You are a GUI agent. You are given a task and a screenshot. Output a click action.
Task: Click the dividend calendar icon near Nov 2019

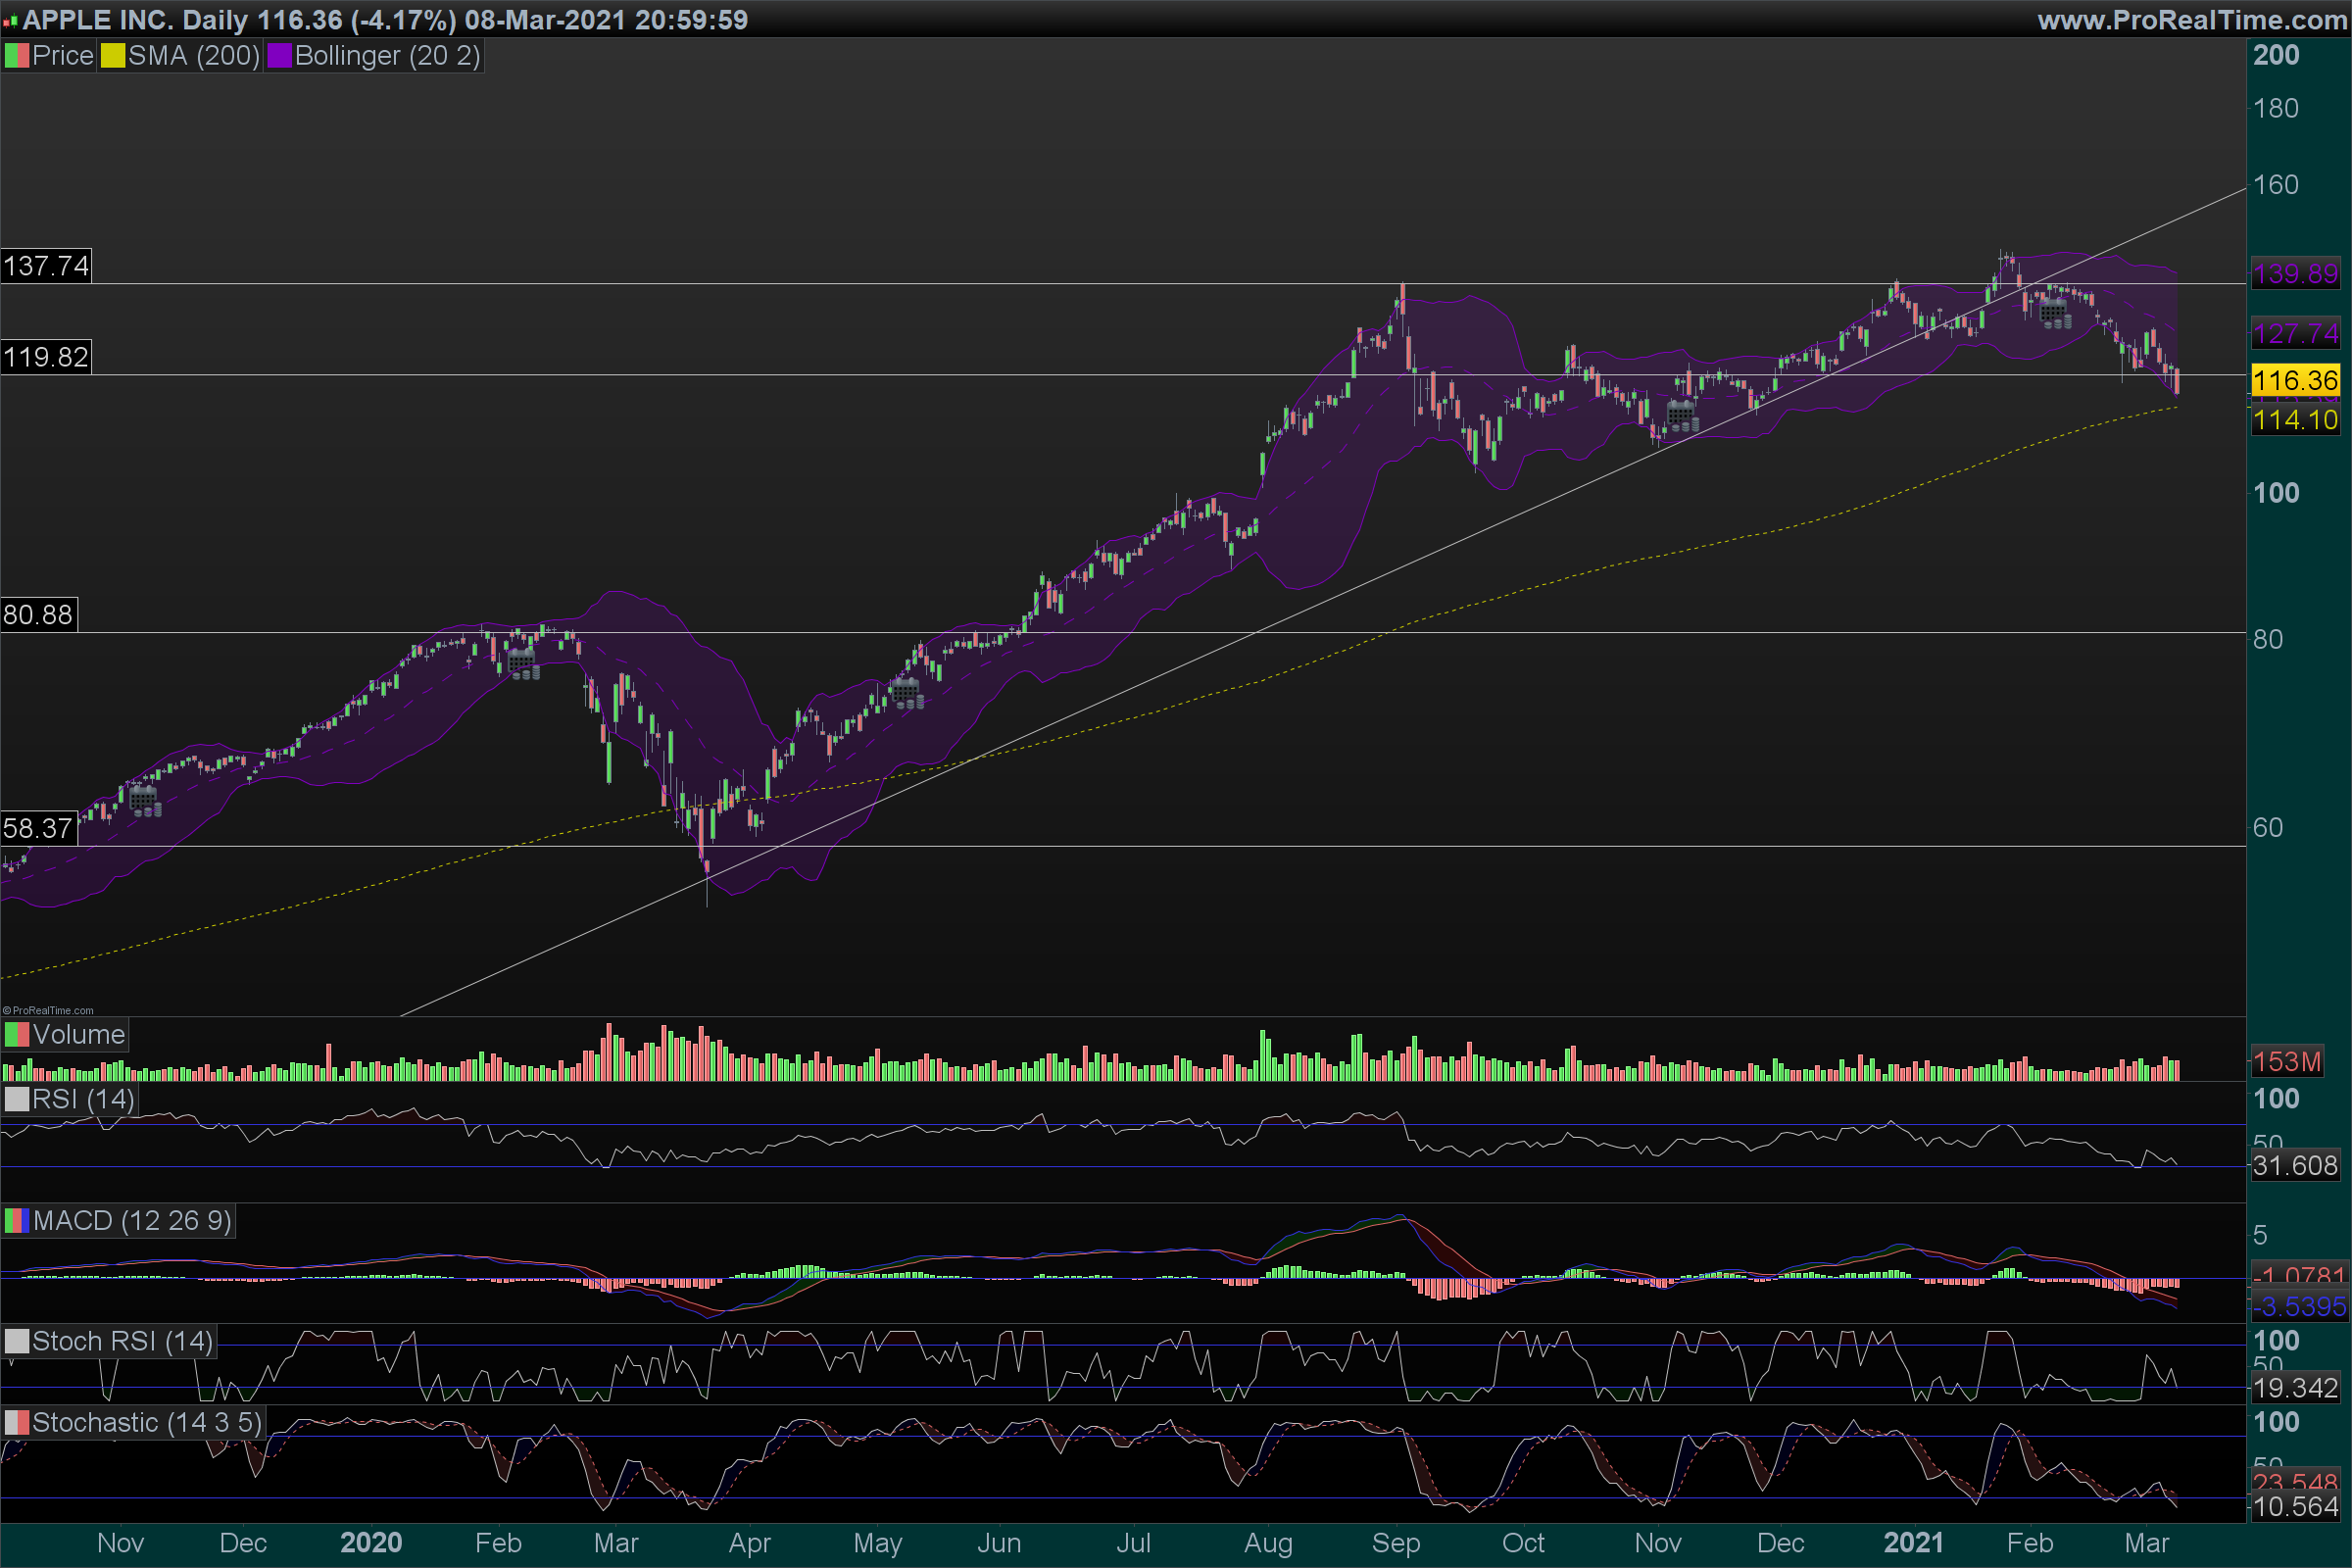coord(145,801)
